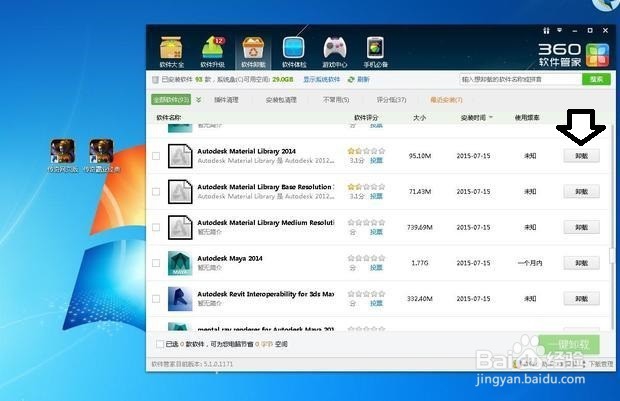Click the 大小 column header

click(420, 117)
